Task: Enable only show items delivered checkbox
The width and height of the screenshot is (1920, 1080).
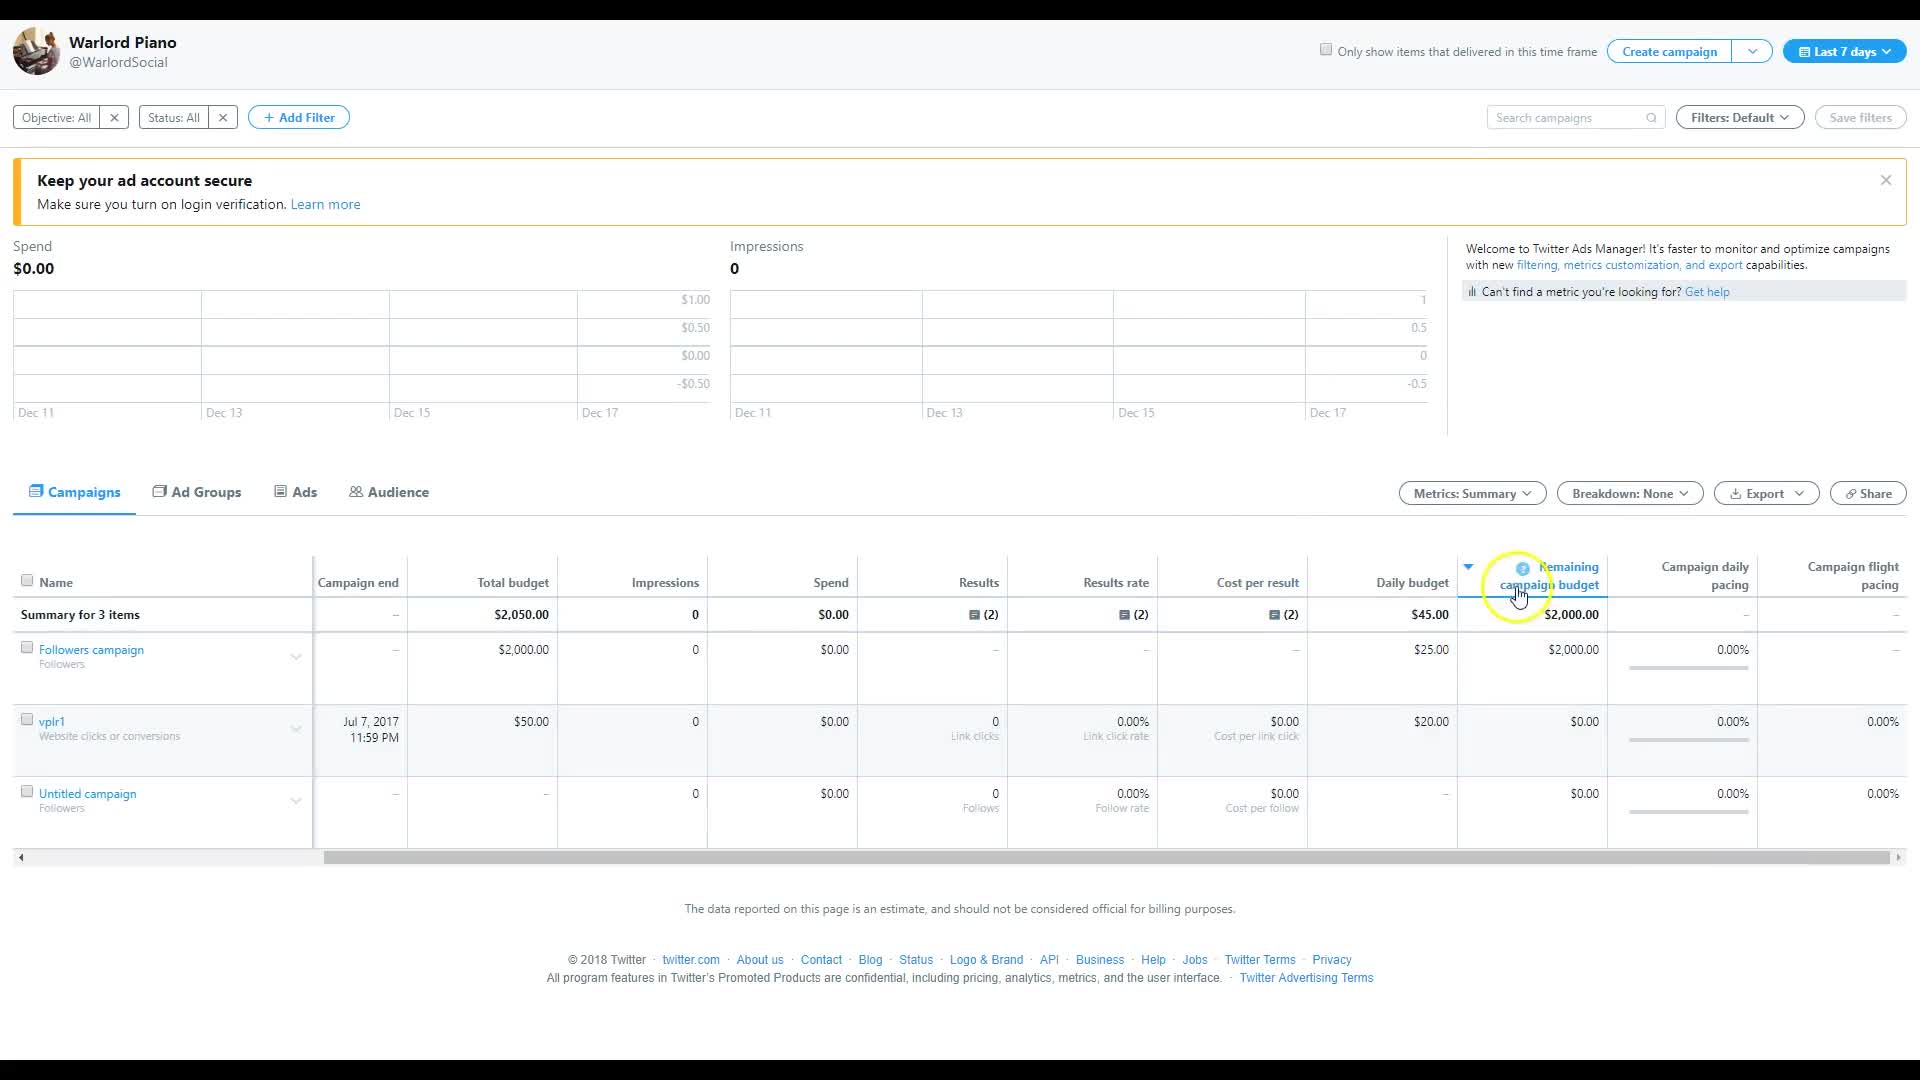Action: pyautogui.click(x=1326, y=50)
